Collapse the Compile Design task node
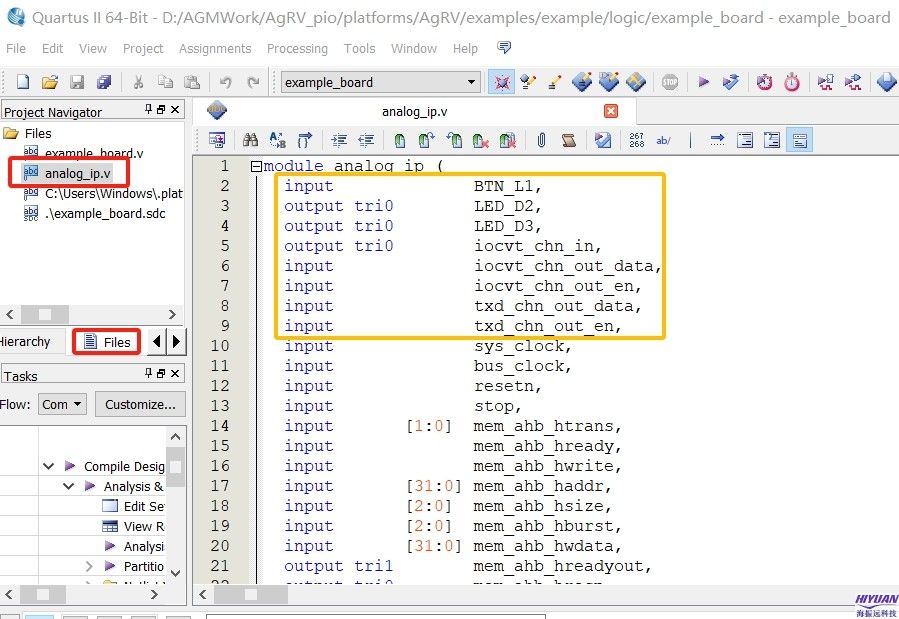899x619 pixels. pos(49,466)
